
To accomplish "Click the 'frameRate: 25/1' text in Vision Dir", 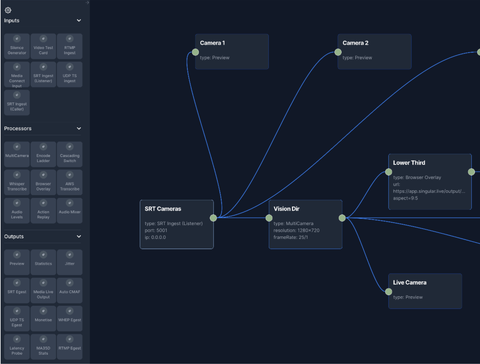I will click(x=291, y=237).
